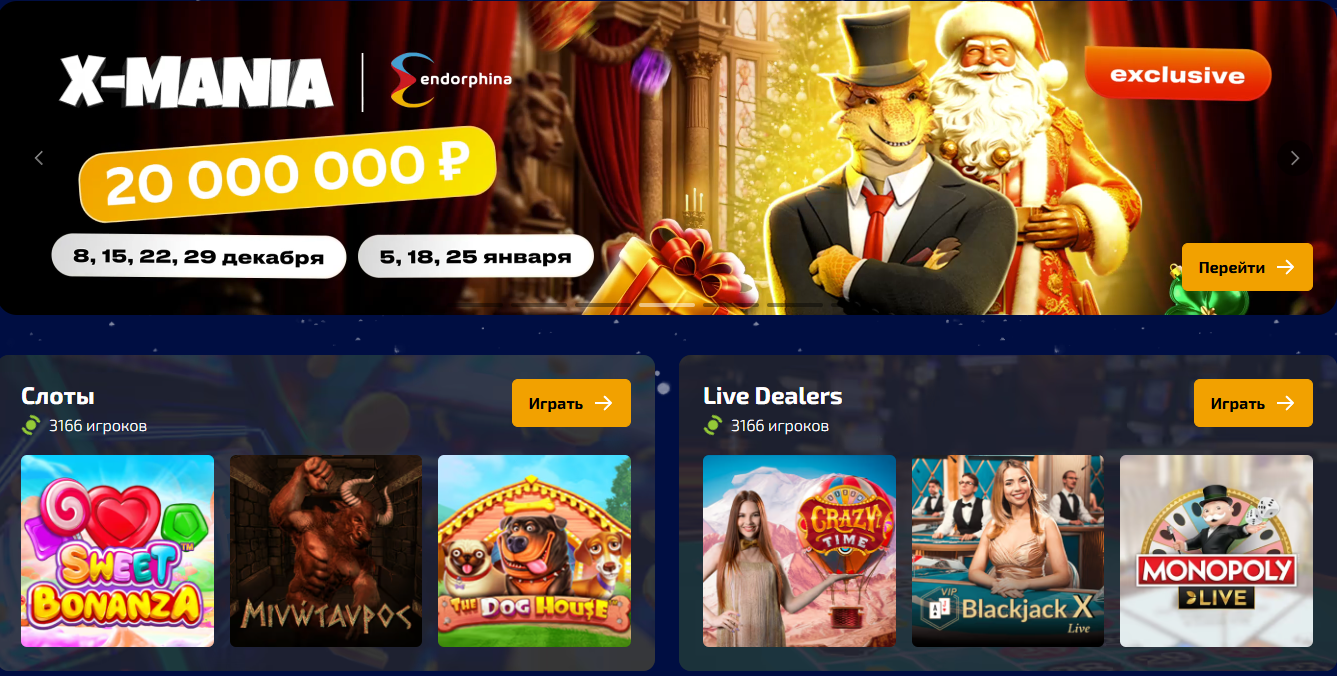Launch the Monopoly Live game
The width and height of the screenshot is (1337, 676).
tap(1216, 551)
